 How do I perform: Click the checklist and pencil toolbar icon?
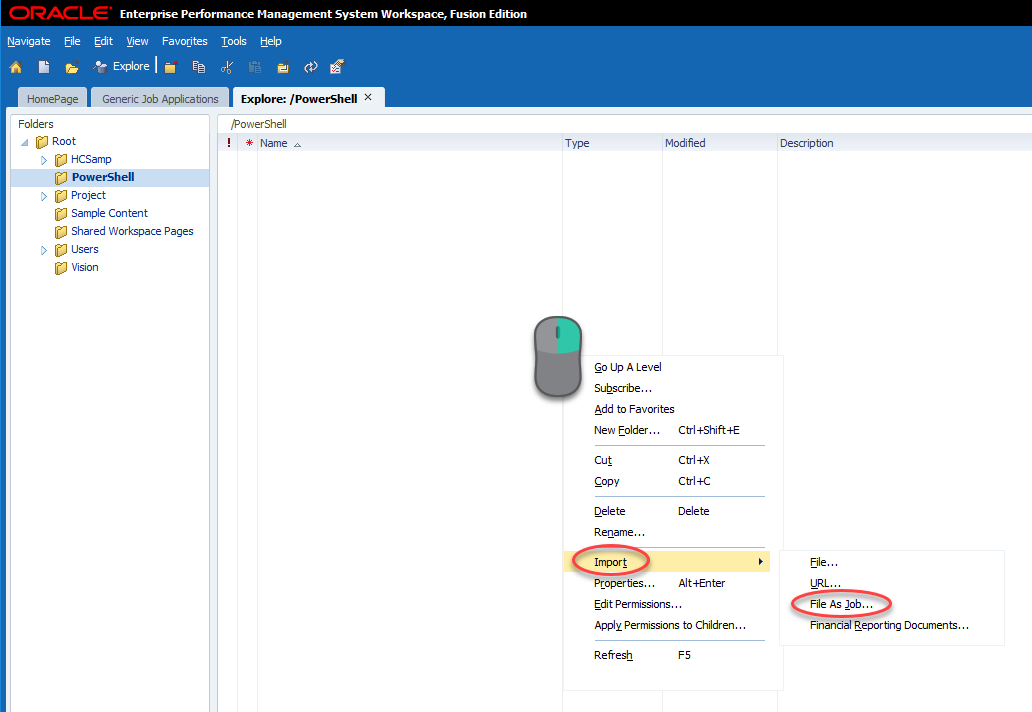coord(338,67)
